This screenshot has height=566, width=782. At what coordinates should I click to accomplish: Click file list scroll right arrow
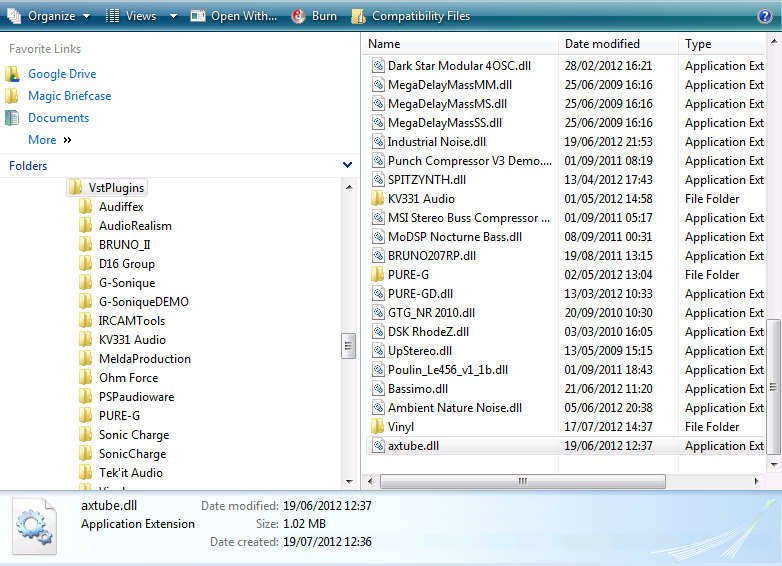click(756, 481)
